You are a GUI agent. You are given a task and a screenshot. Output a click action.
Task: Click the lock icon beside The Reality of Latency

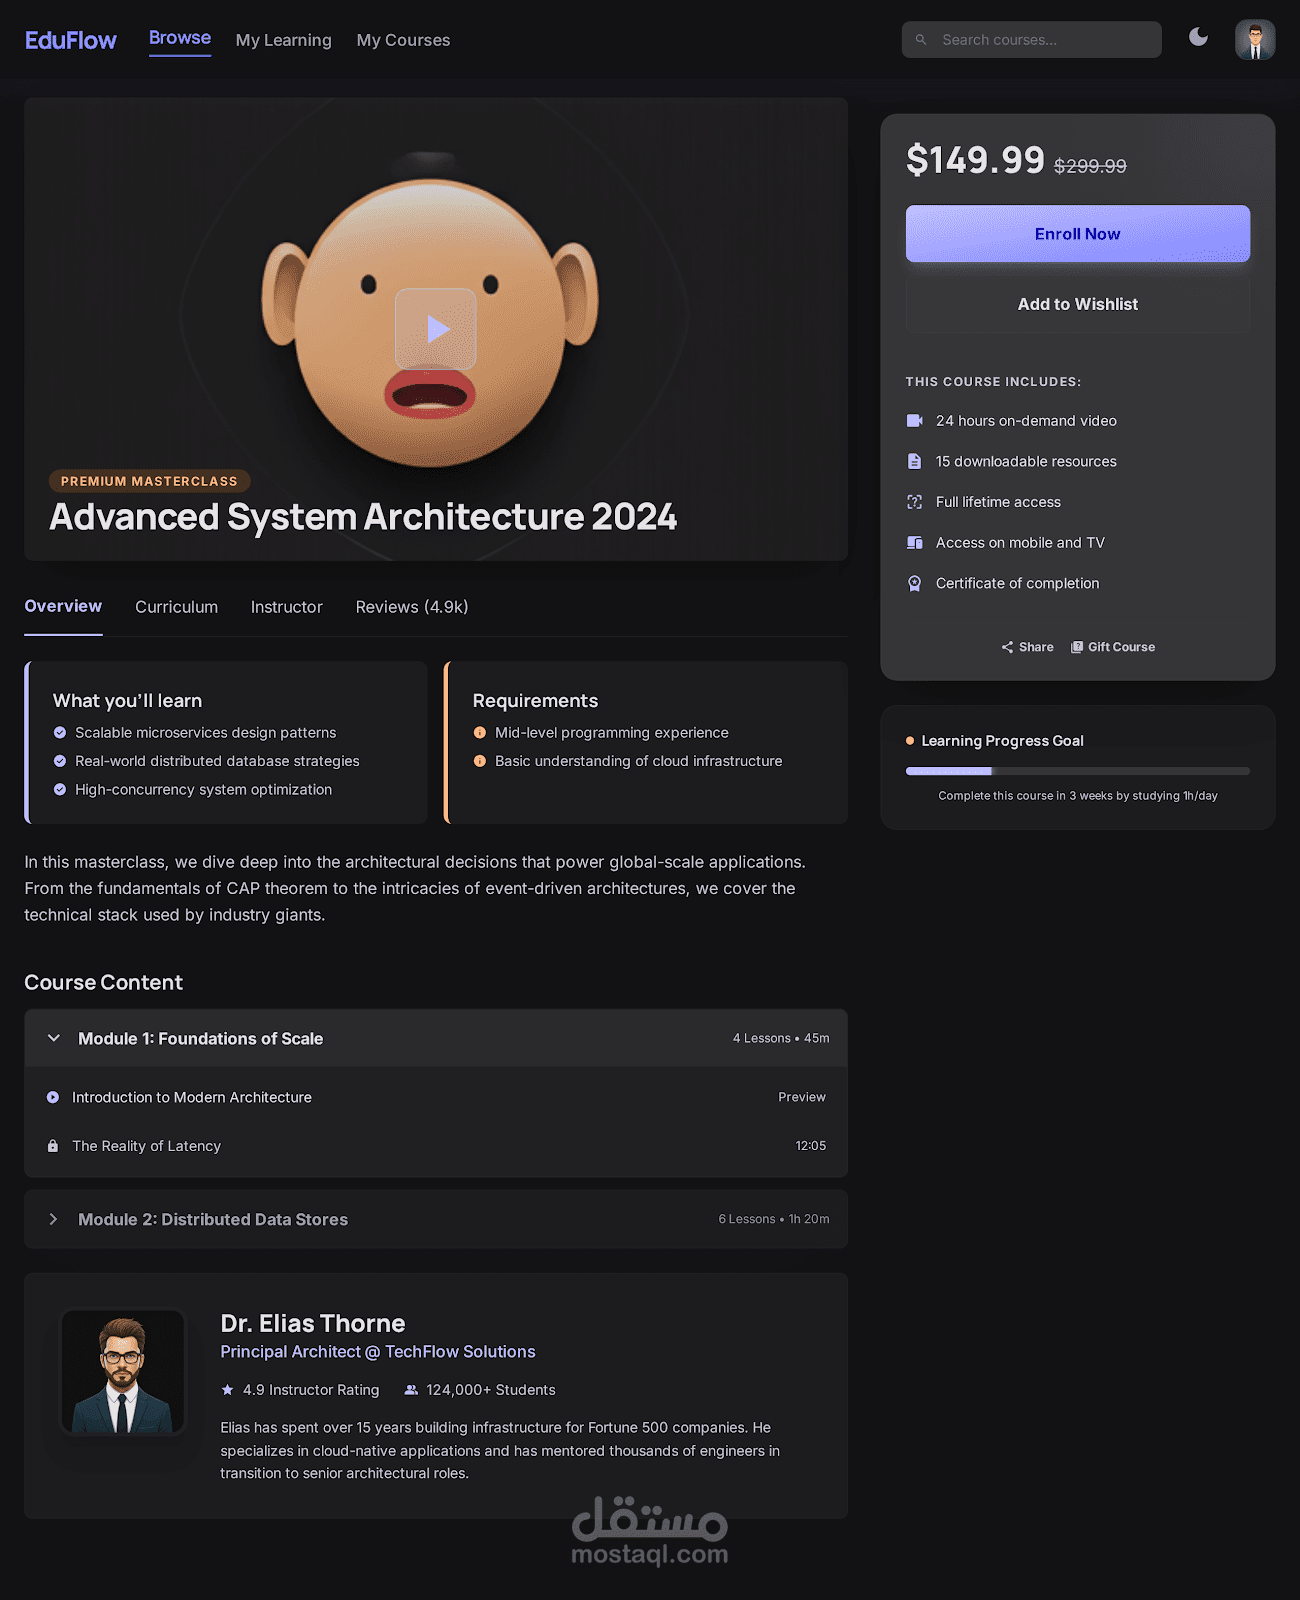tap(53, 1146)
